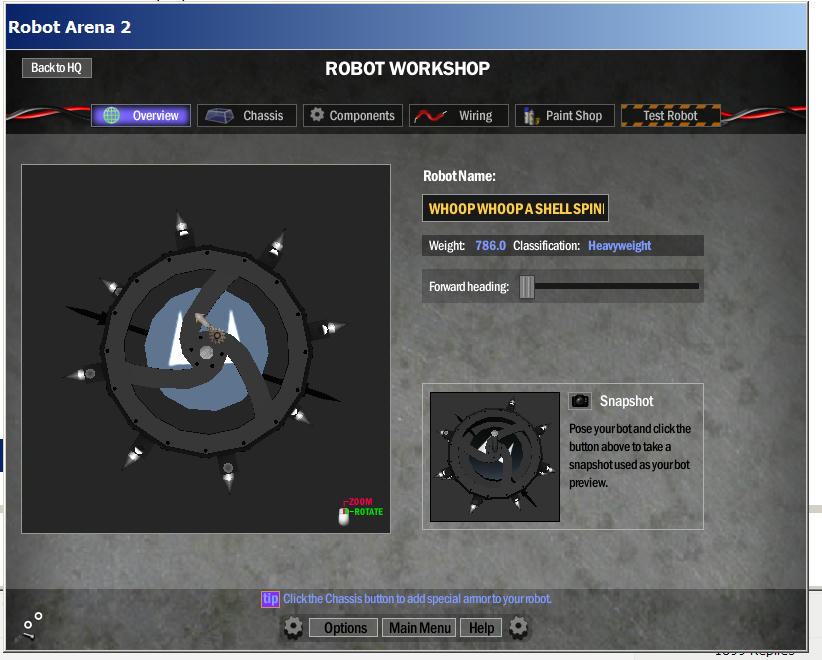Open the Help screen
822x660 pixels.
[x=481, y=627]
